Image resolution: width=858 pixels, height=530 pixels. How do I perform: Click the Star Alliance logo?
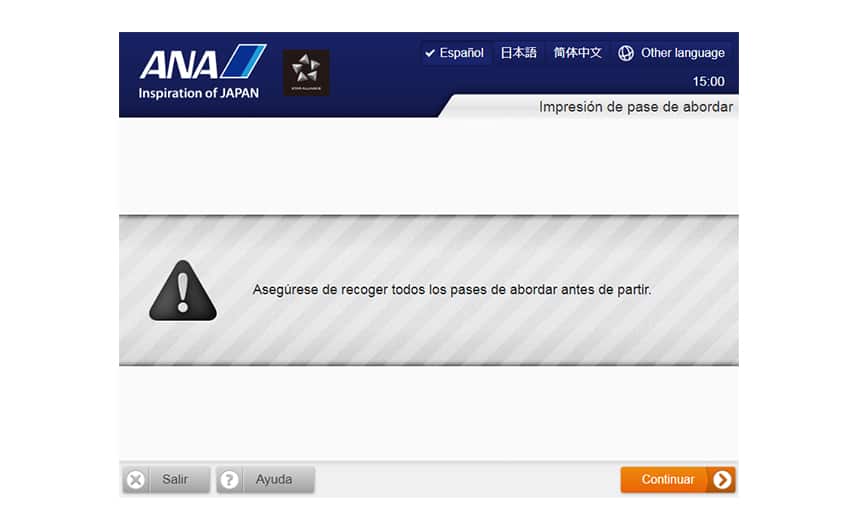(x=306, y=73)
